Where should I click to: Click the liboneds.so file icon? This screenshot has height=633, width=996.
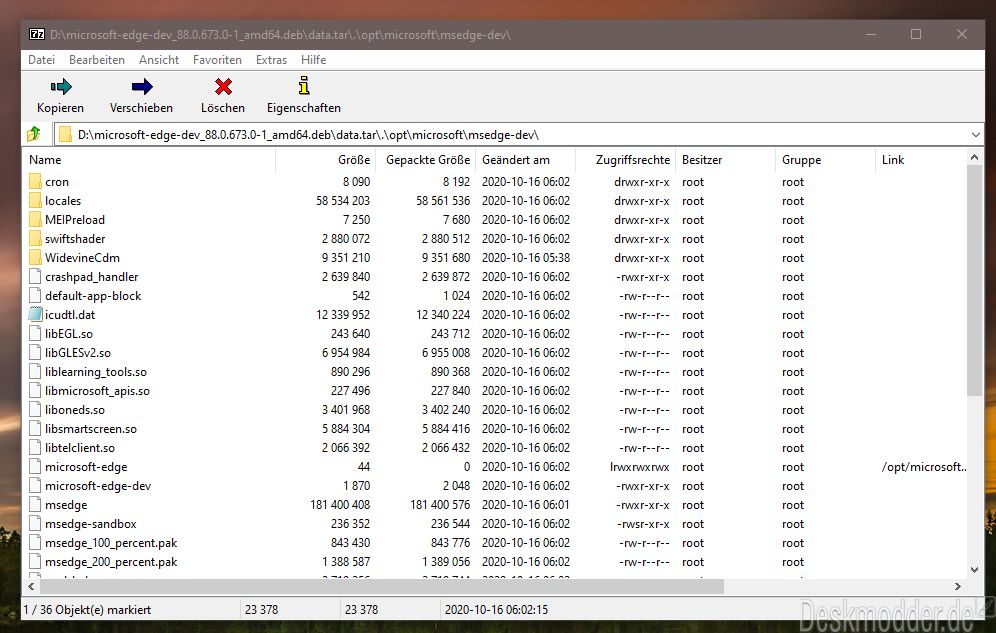(x=35, y=410)
